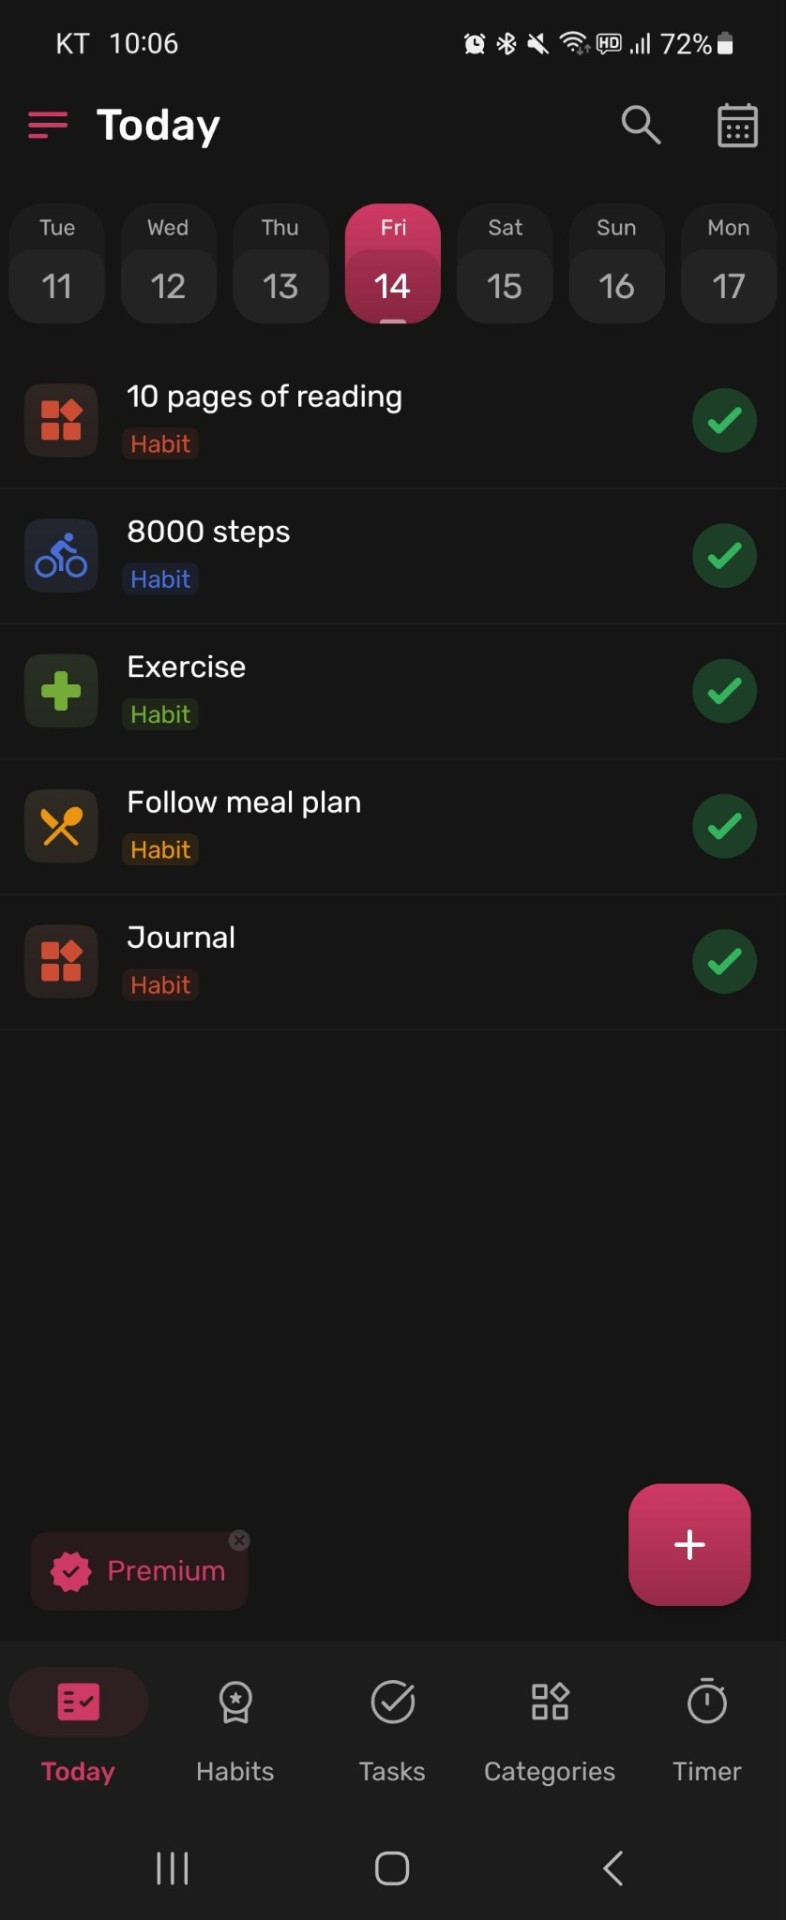Open the calendar picker icon
Screen dimensions: 786x1920
(737, 125)
